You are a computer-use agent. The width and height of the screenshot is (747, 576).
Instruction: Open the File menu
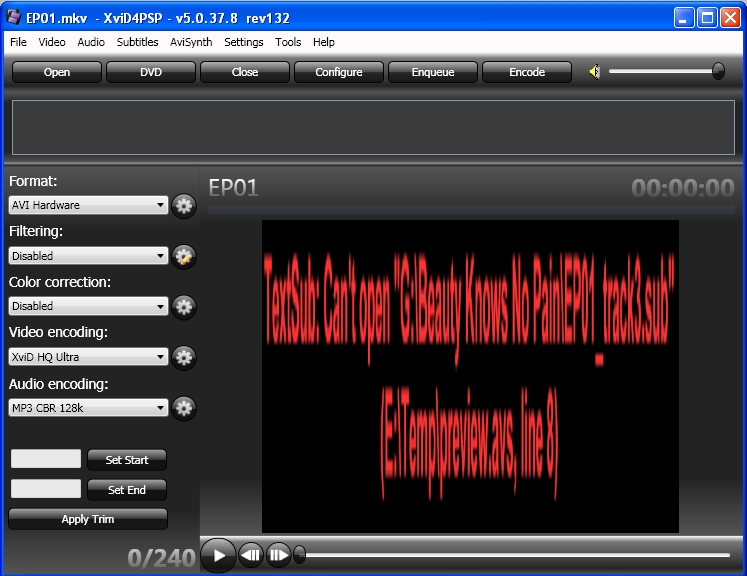pyautogui.click(x=18, y=42)
